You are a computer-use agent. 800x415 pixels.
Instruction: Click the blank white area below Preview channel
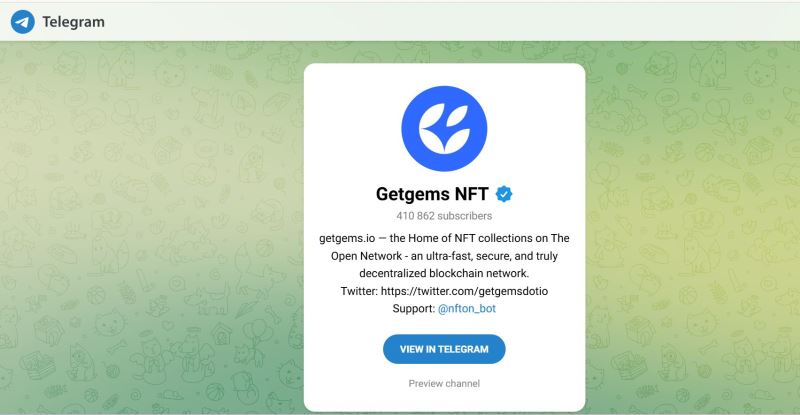pyautogui.click(x=444, y=400)
